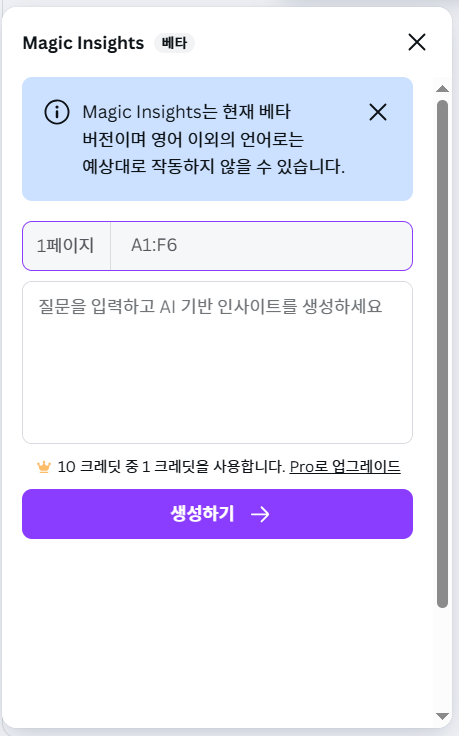Click the gray vertical scrollbar thumb

(442, 354)
